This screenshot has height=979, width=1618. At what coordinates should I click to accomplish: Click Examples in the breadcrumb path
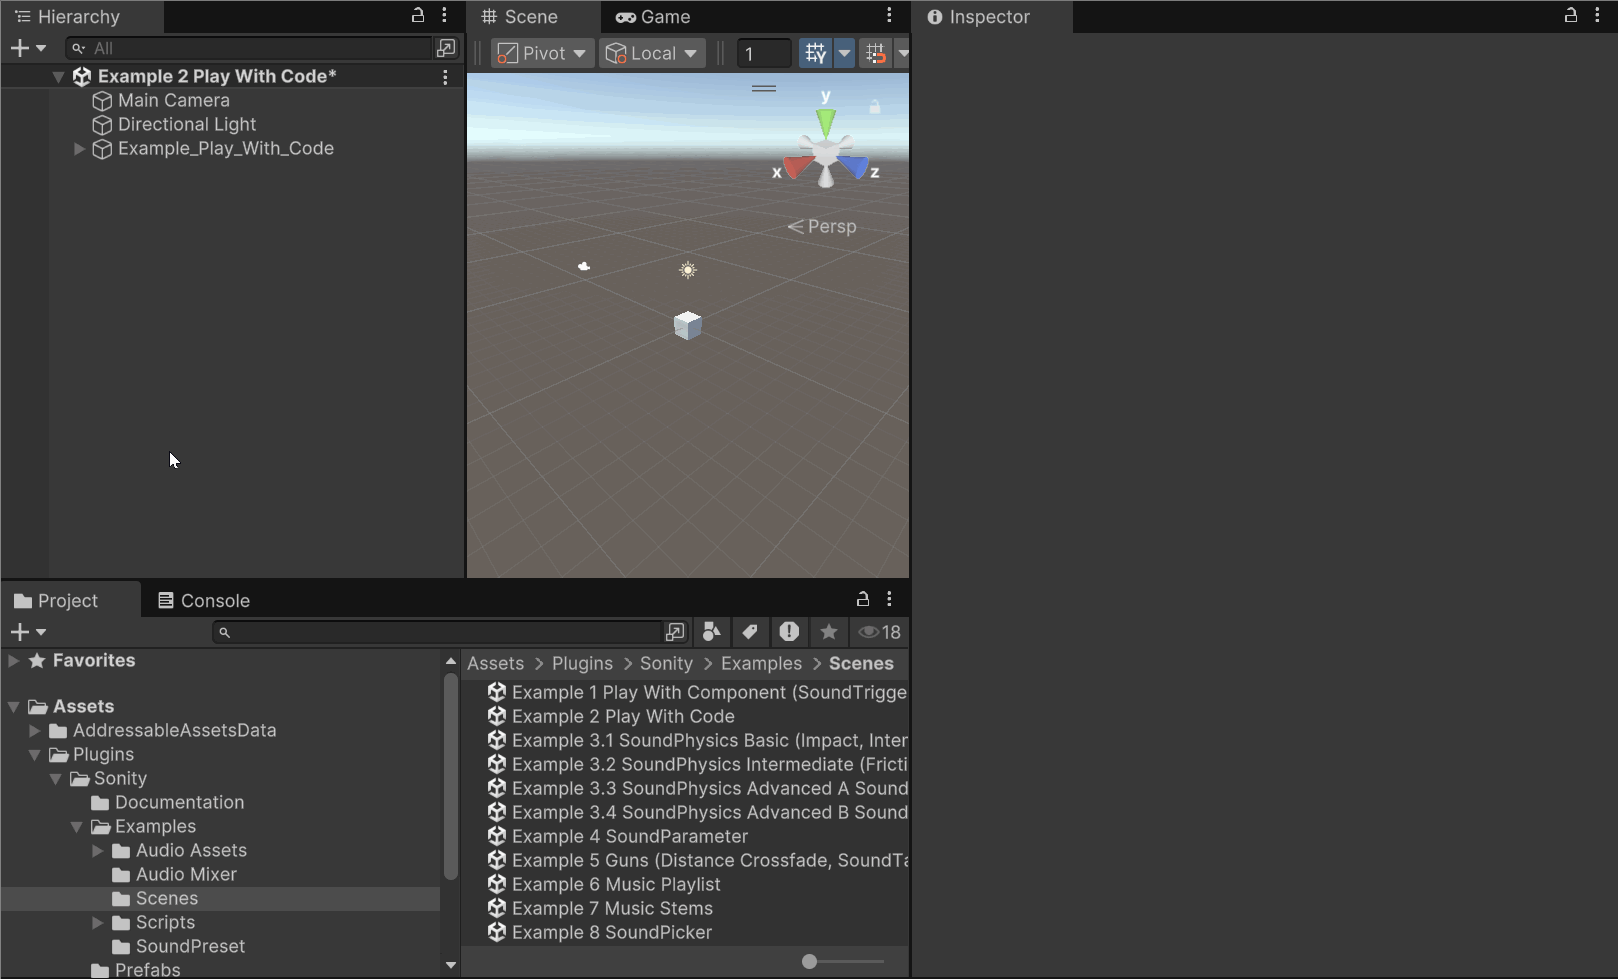(x=761, y=664)
